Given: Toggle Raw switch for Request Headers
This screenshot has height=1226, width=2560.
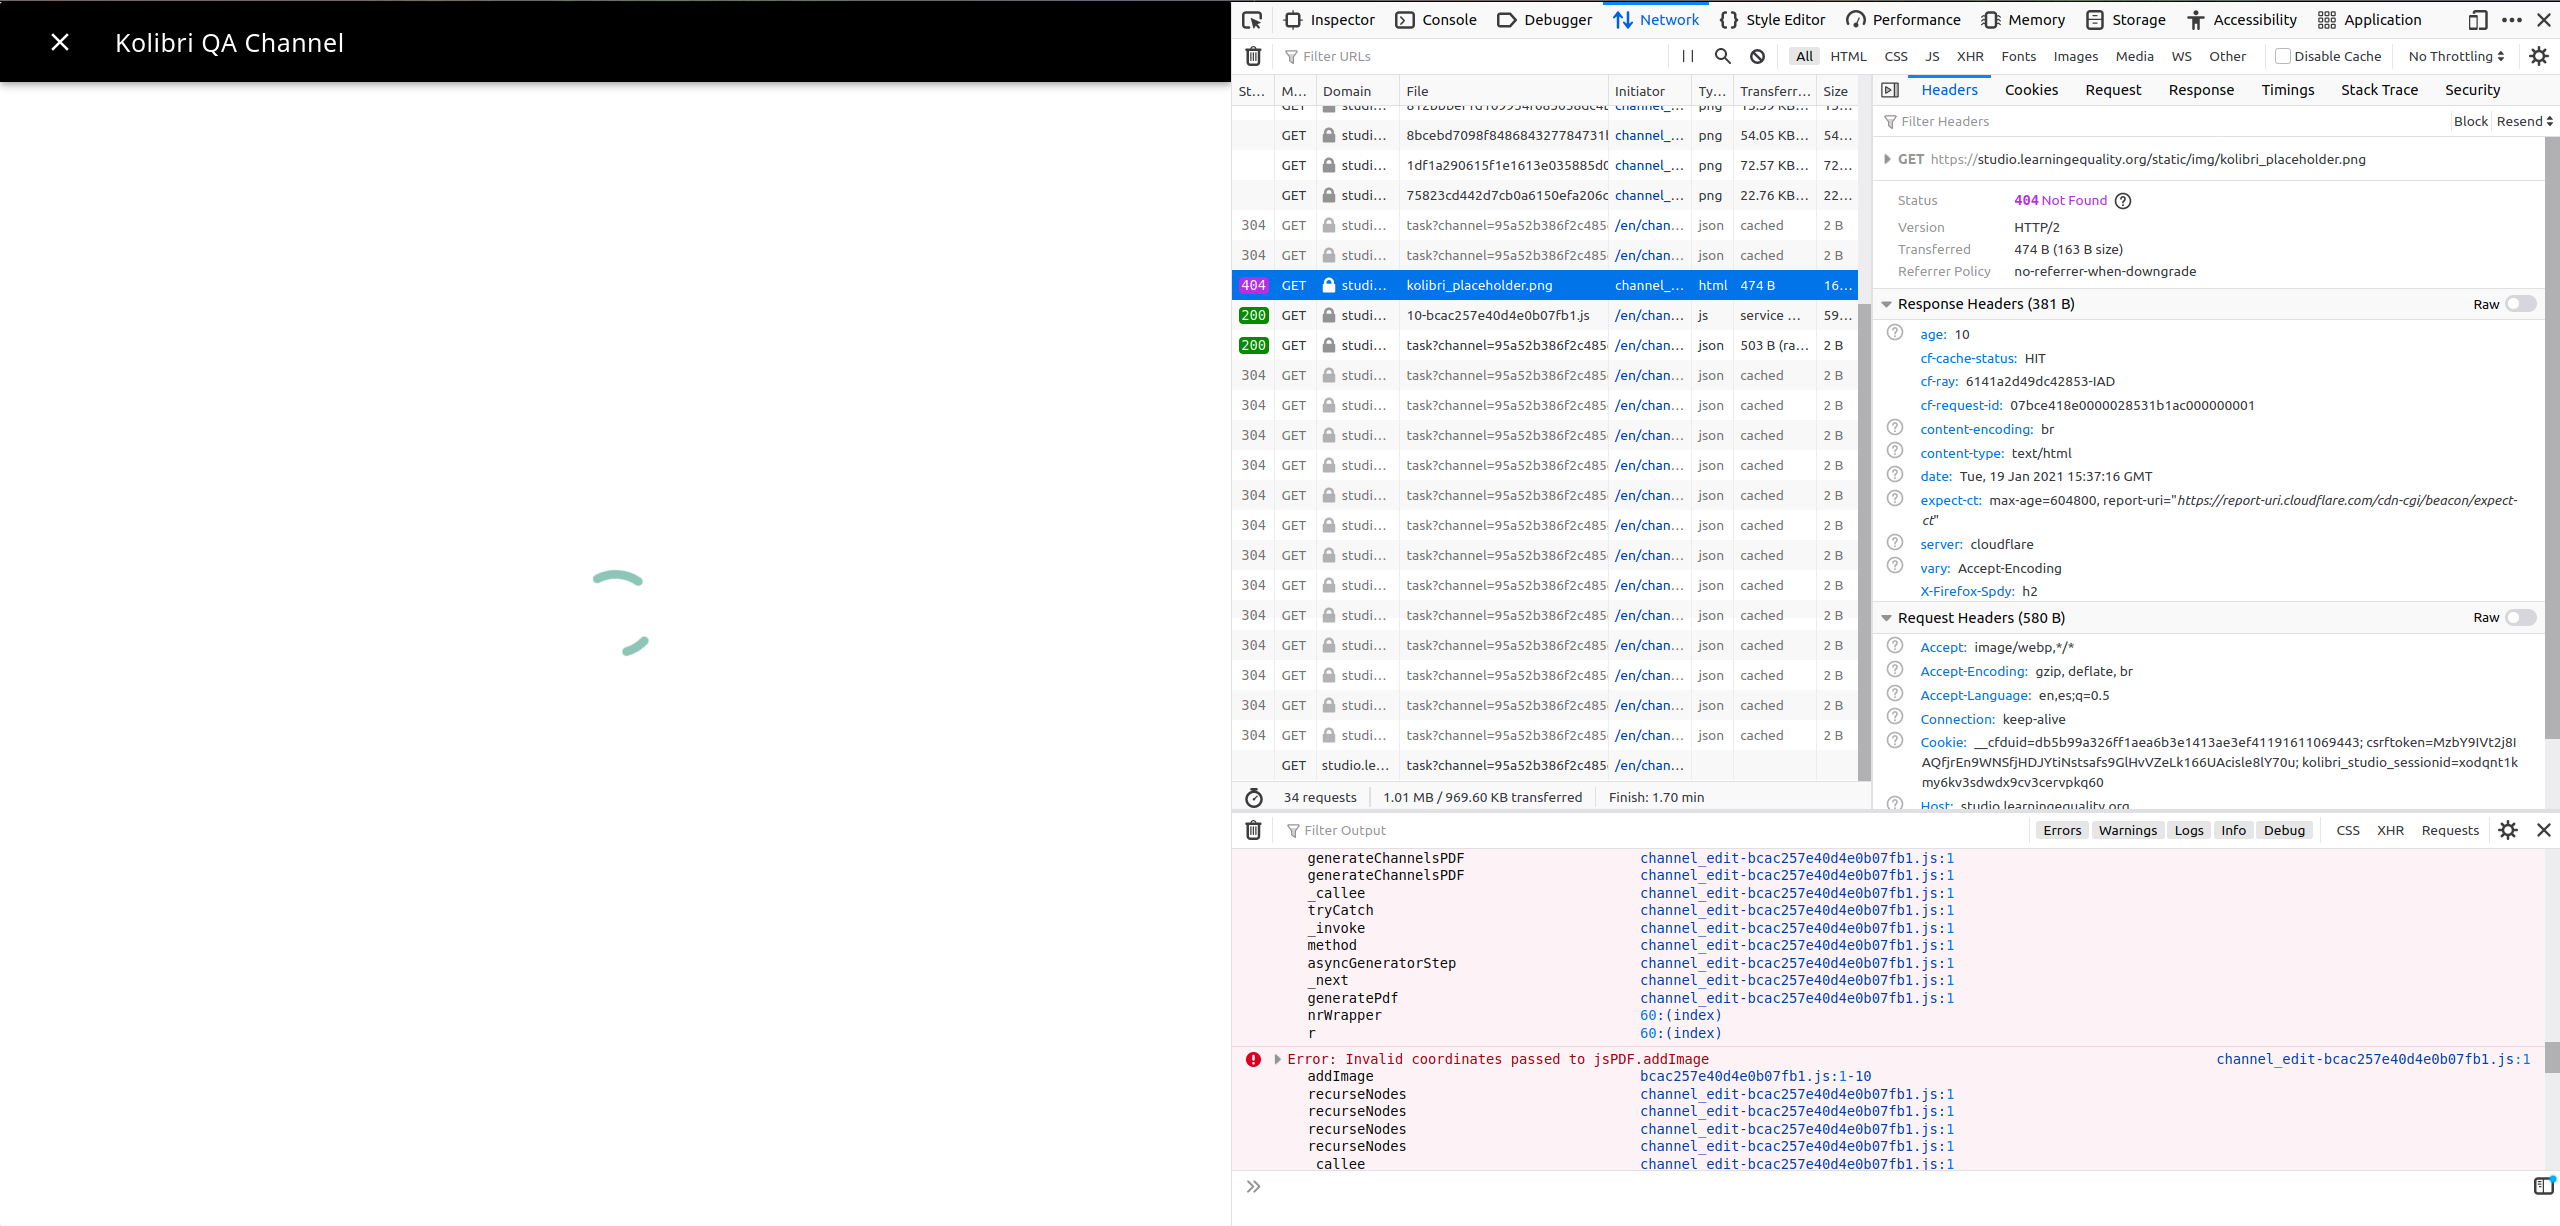Looking at the screenshot, I should [x=2520, y=618].
